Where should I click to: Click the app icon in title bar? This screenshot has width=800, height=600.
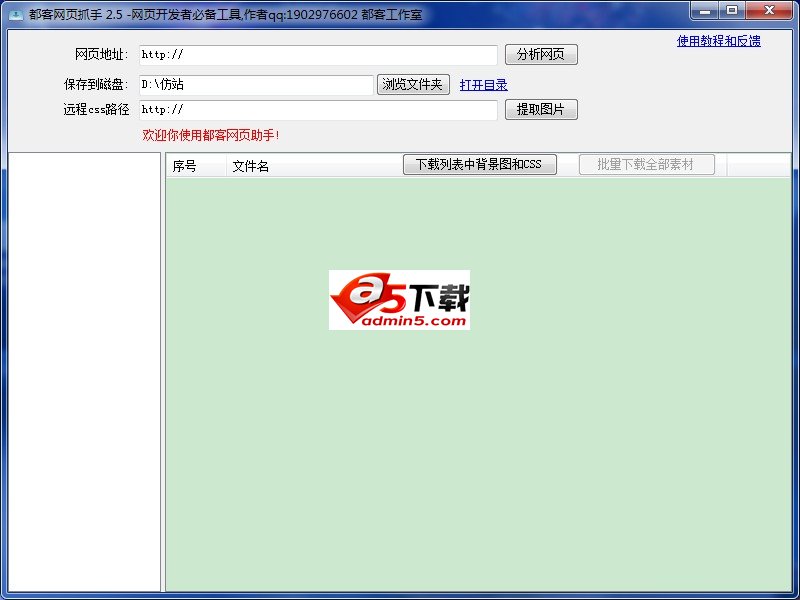16,15
